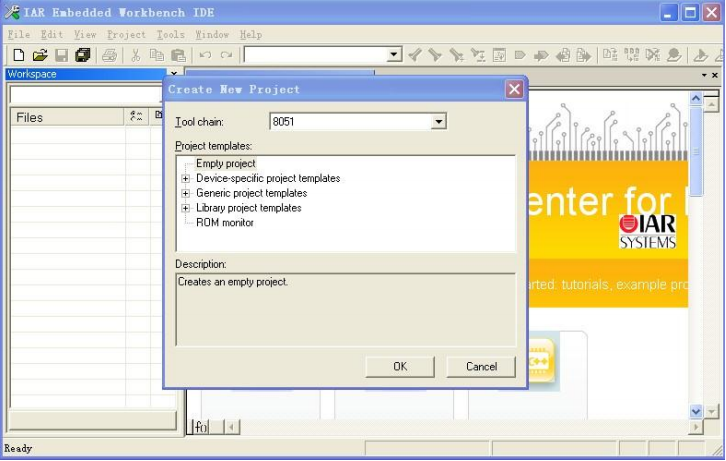726x461 pixels.
Task: Click the column icon next to Files header
Action: coord(136,117)
